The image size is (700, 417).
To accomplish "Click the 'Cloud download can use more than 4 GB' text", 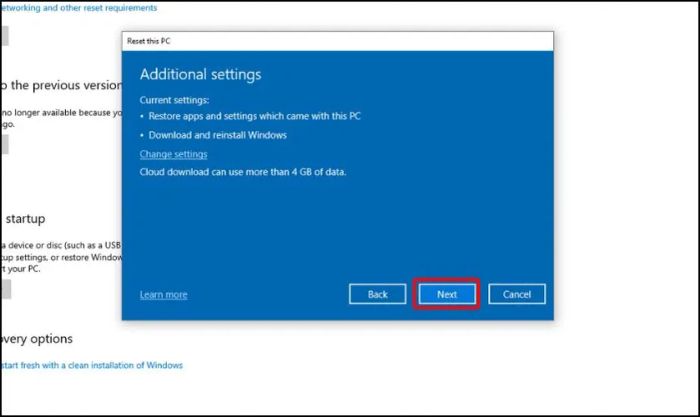I will (243, 172).
